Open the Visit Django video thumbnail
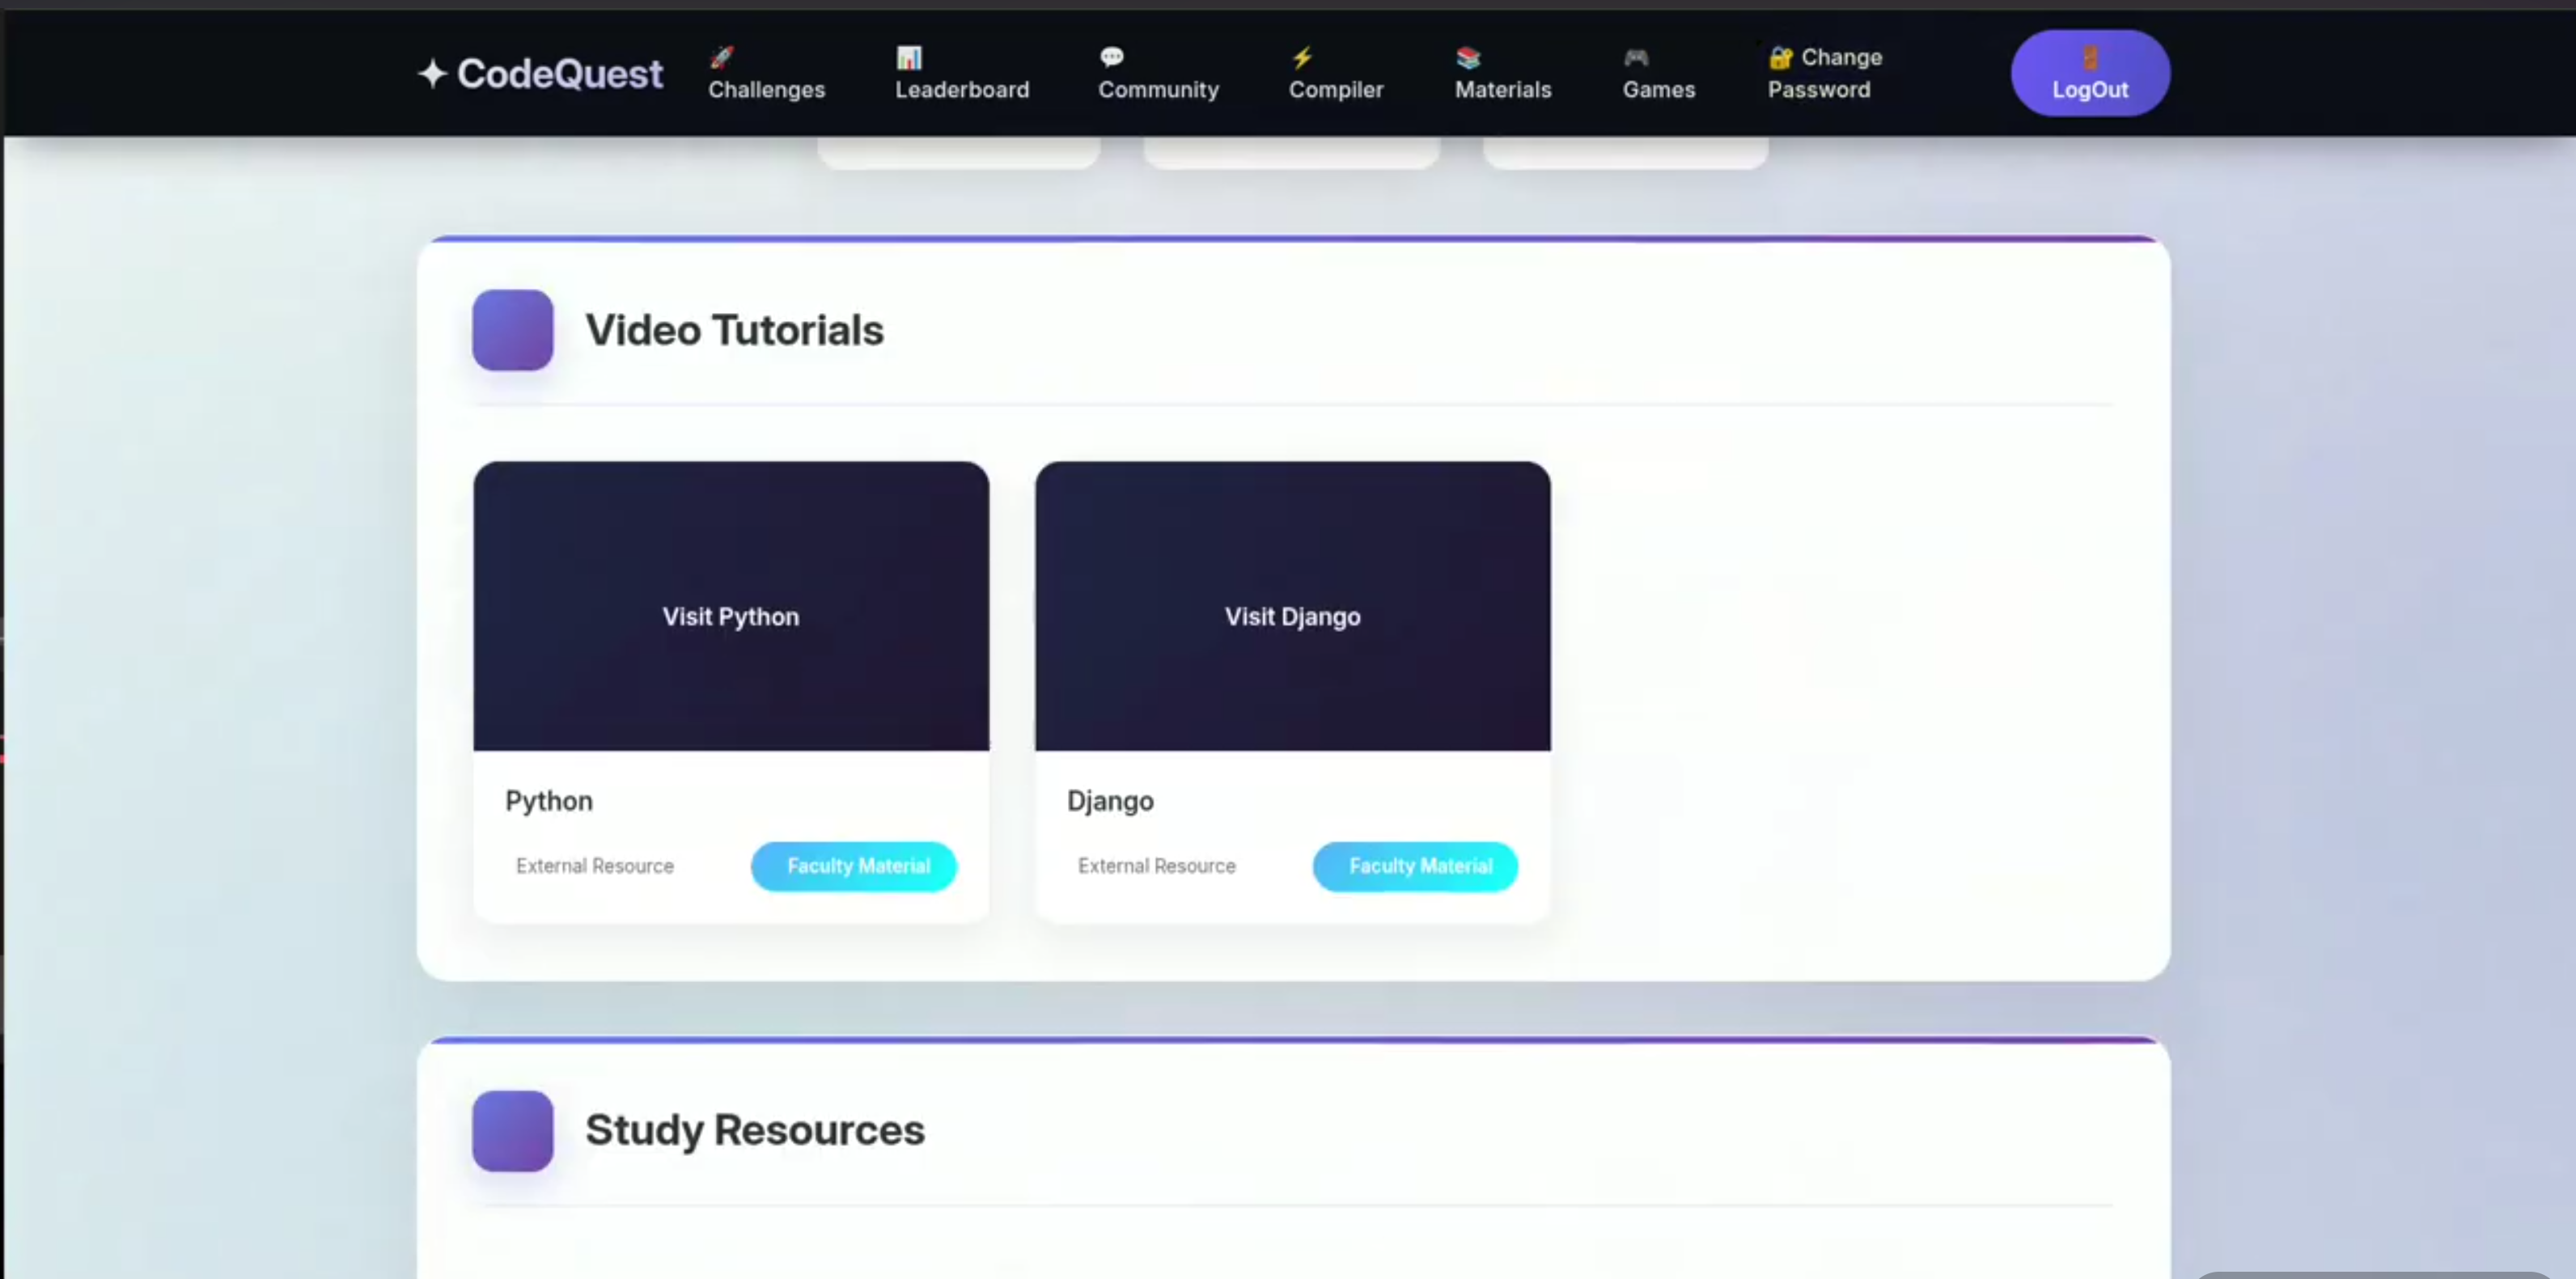The image size is (2576, 1279). tap(1293, 606)
